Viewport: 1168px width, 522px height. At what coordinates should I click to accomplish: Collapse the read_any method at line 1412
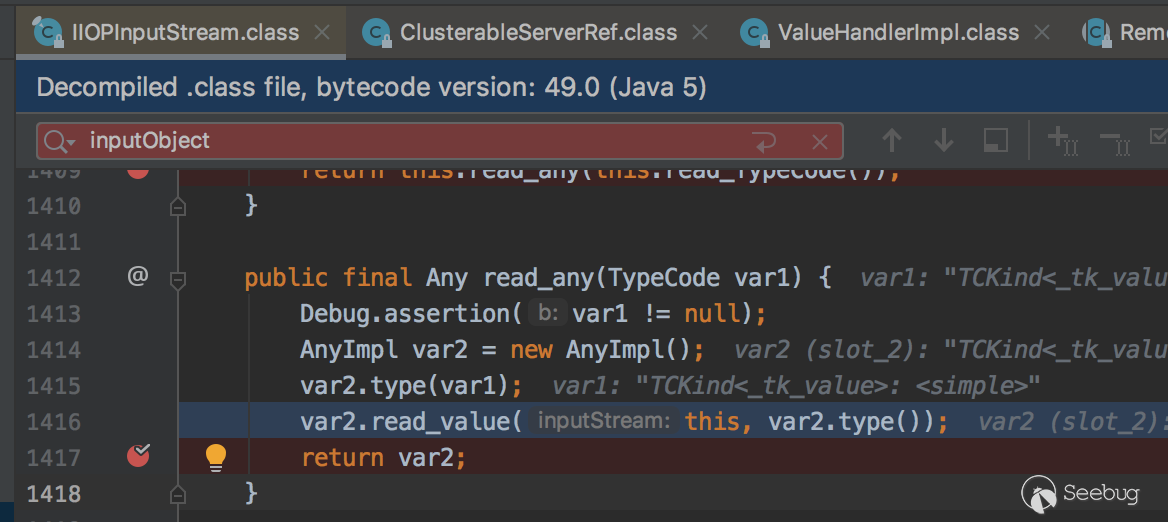(178, 279)
